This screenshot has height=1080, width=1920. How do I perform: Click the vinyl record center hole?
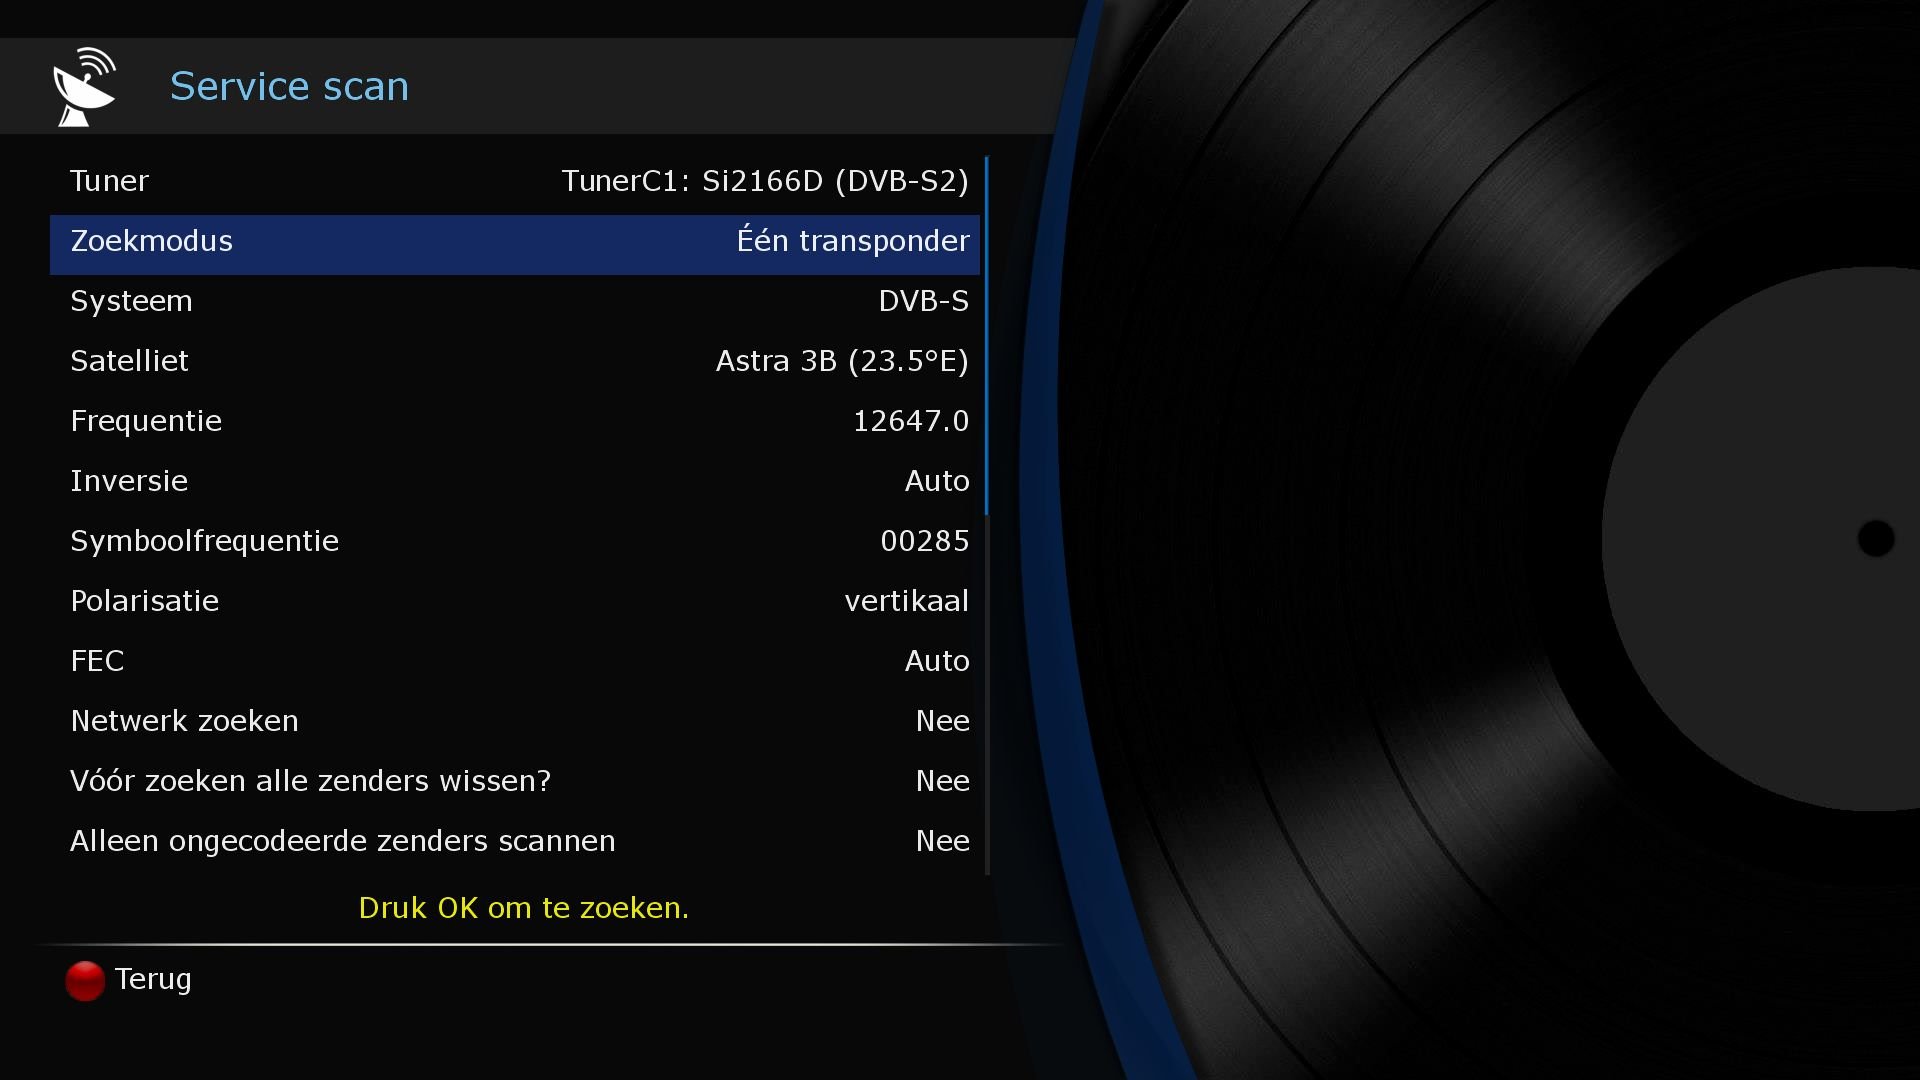coord(1875,538)
